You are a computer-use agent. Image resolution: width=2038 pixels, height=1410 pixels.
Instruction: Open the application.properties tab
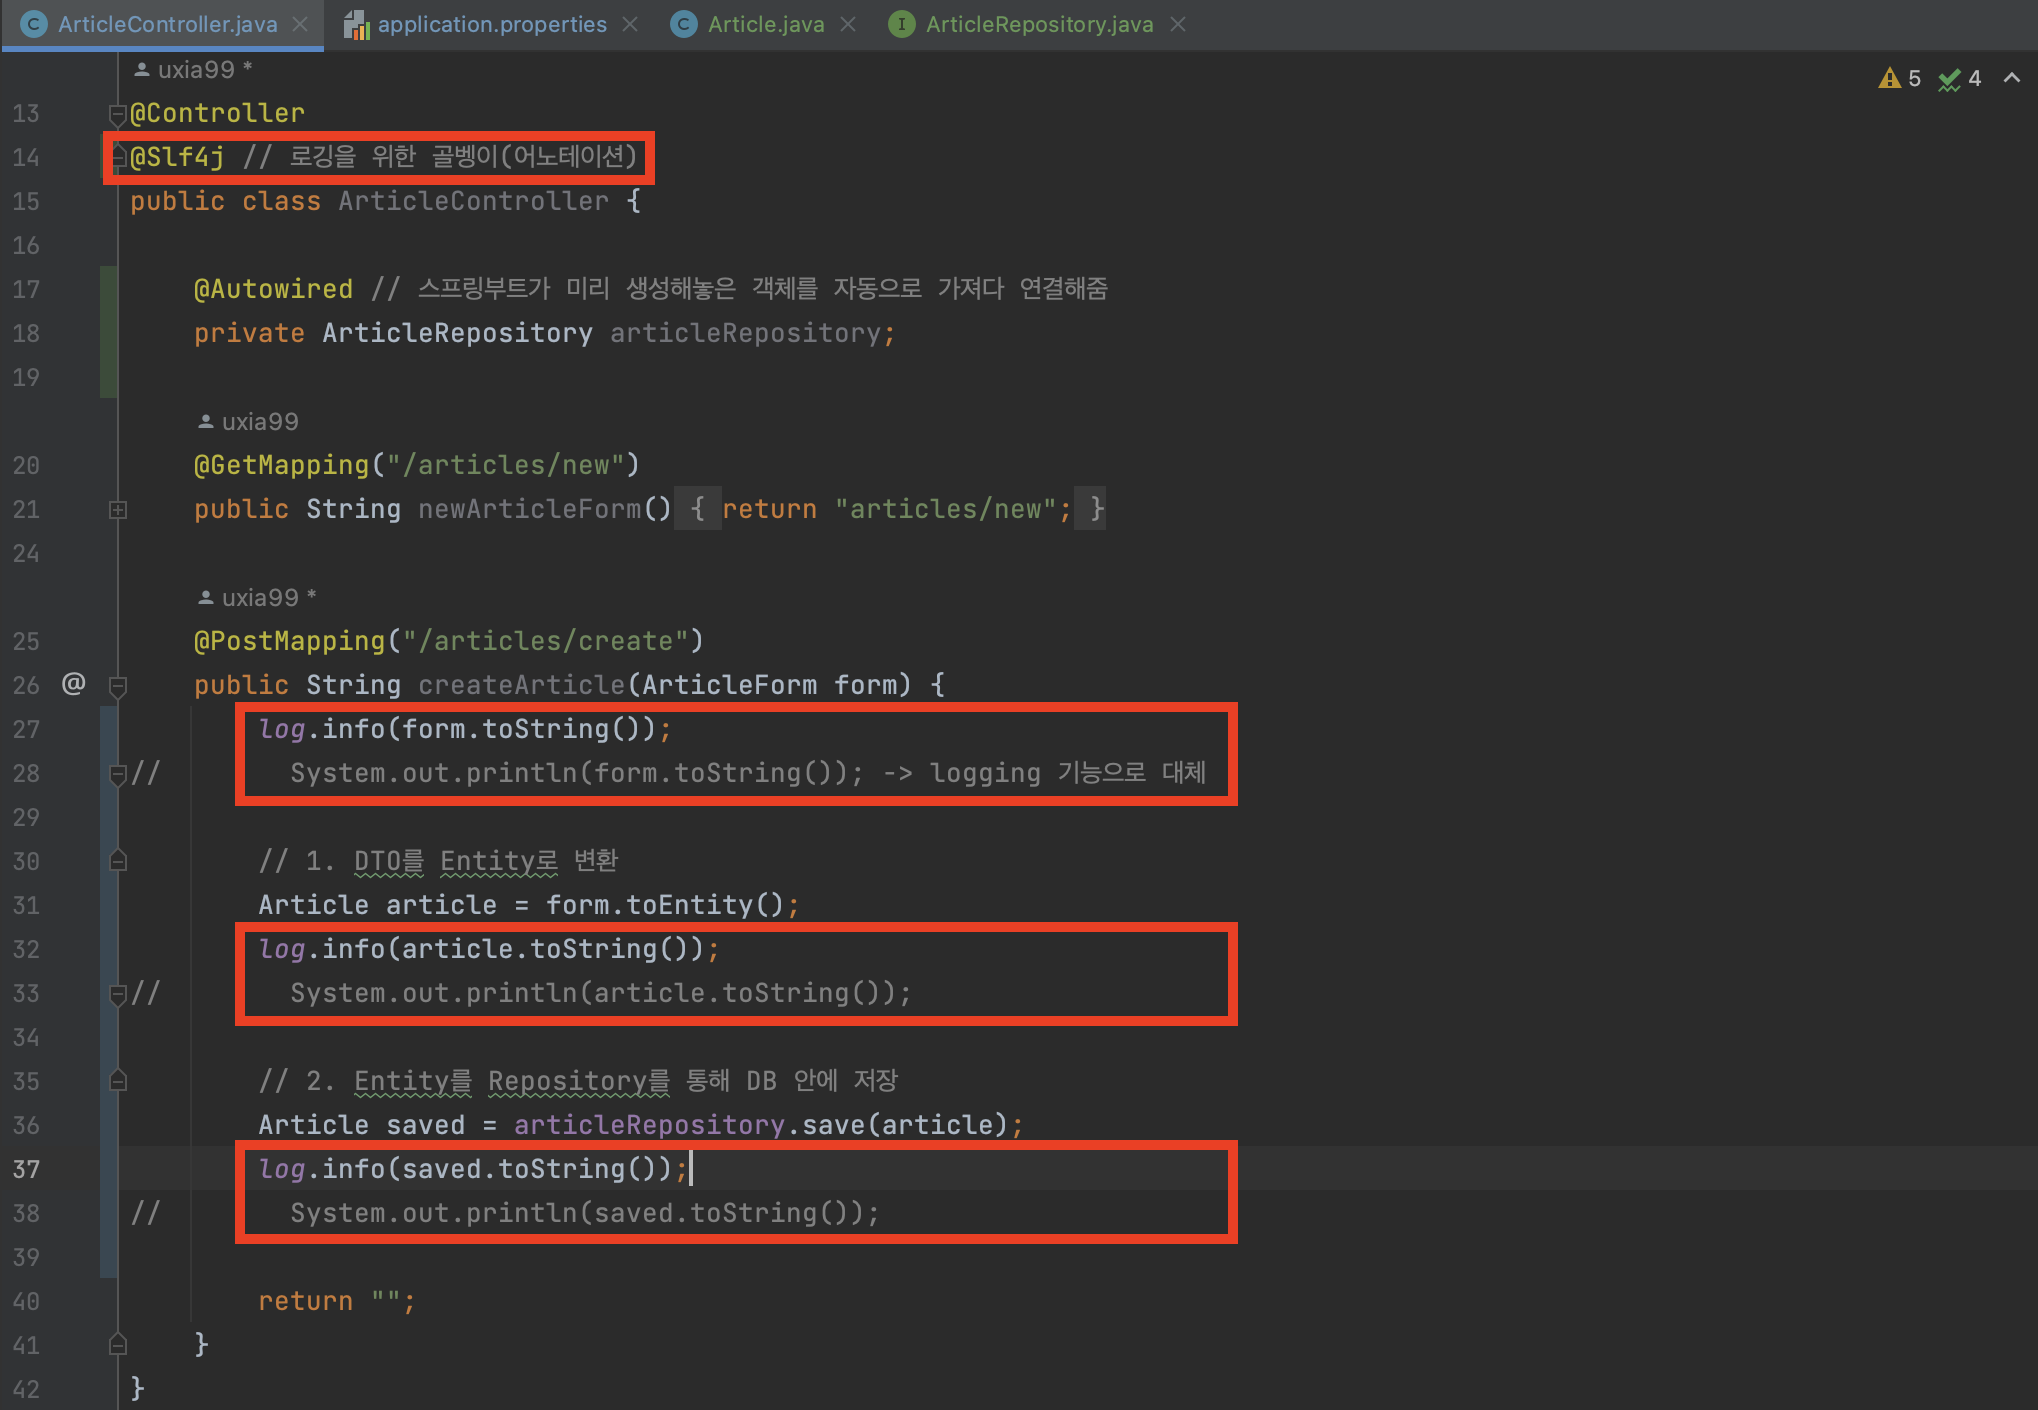491,24
